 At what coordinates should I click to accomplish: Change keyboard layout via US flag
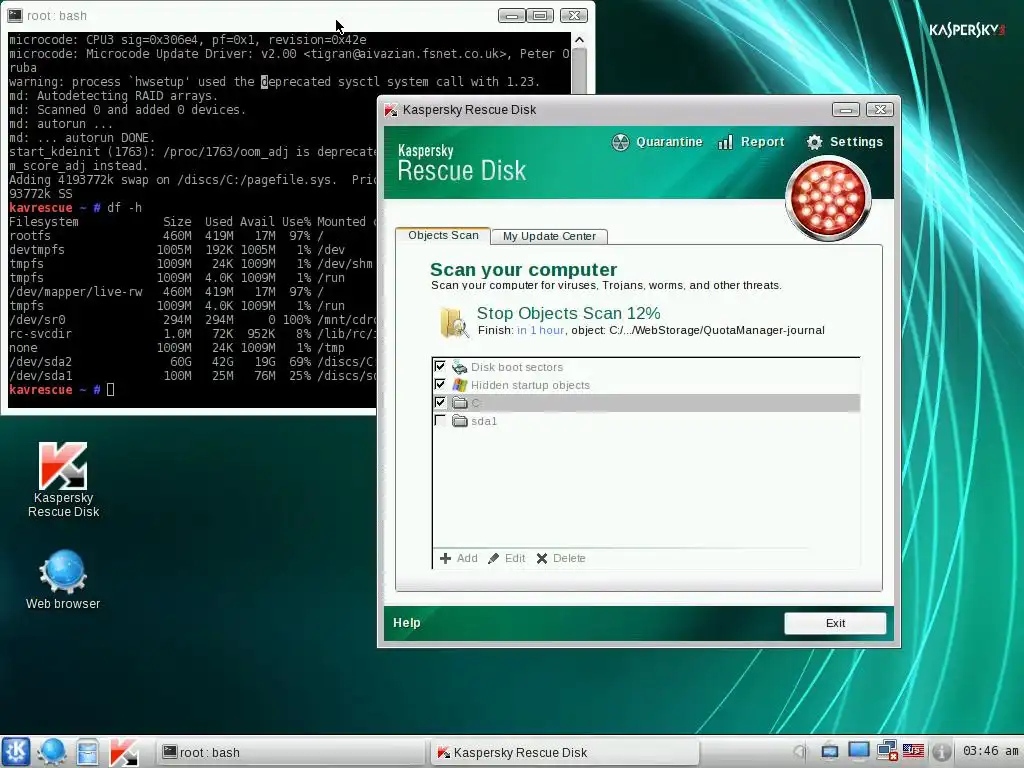point(913,752)
